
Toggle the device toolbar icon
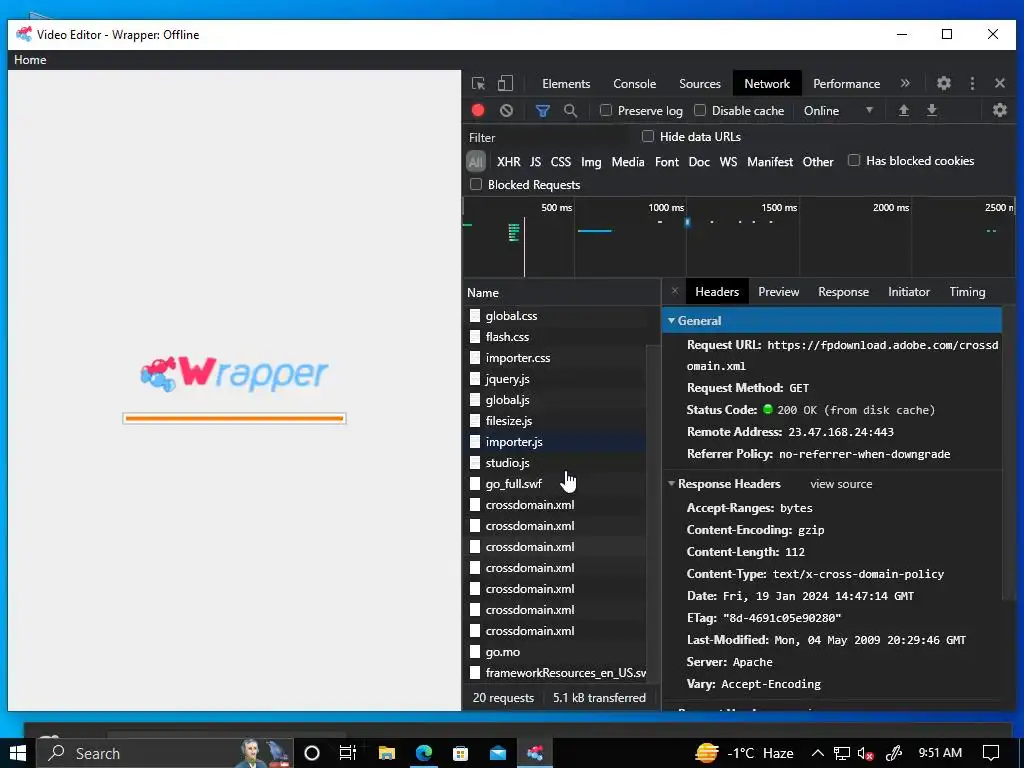coord(505,84)
